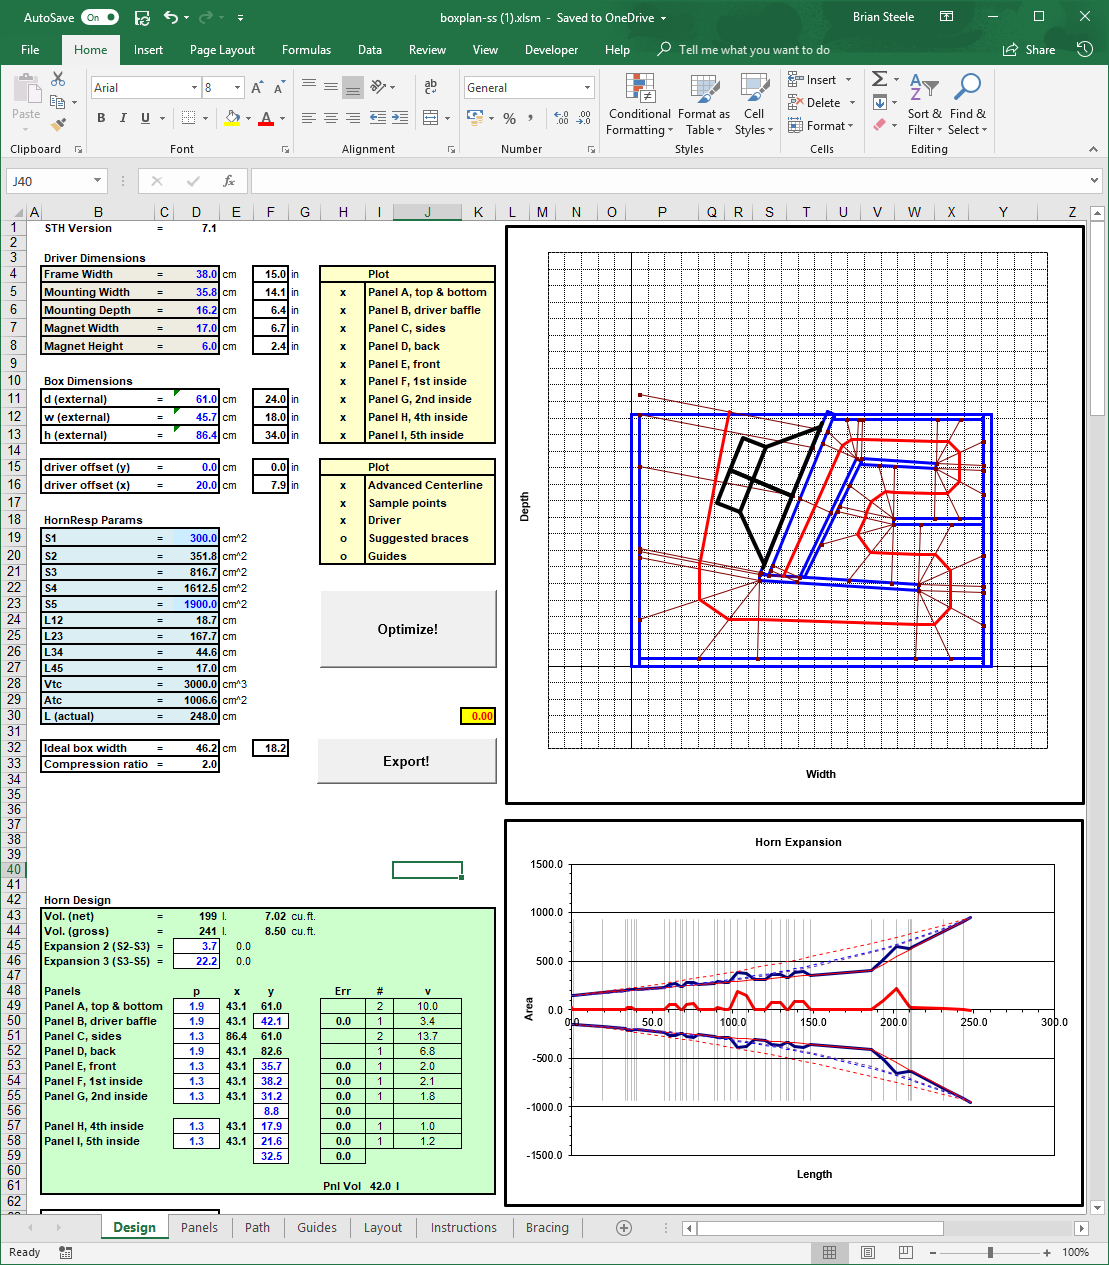1109x1265 pixels.
Task: Click the Format cells button
Action: click(x=819, y=125)
